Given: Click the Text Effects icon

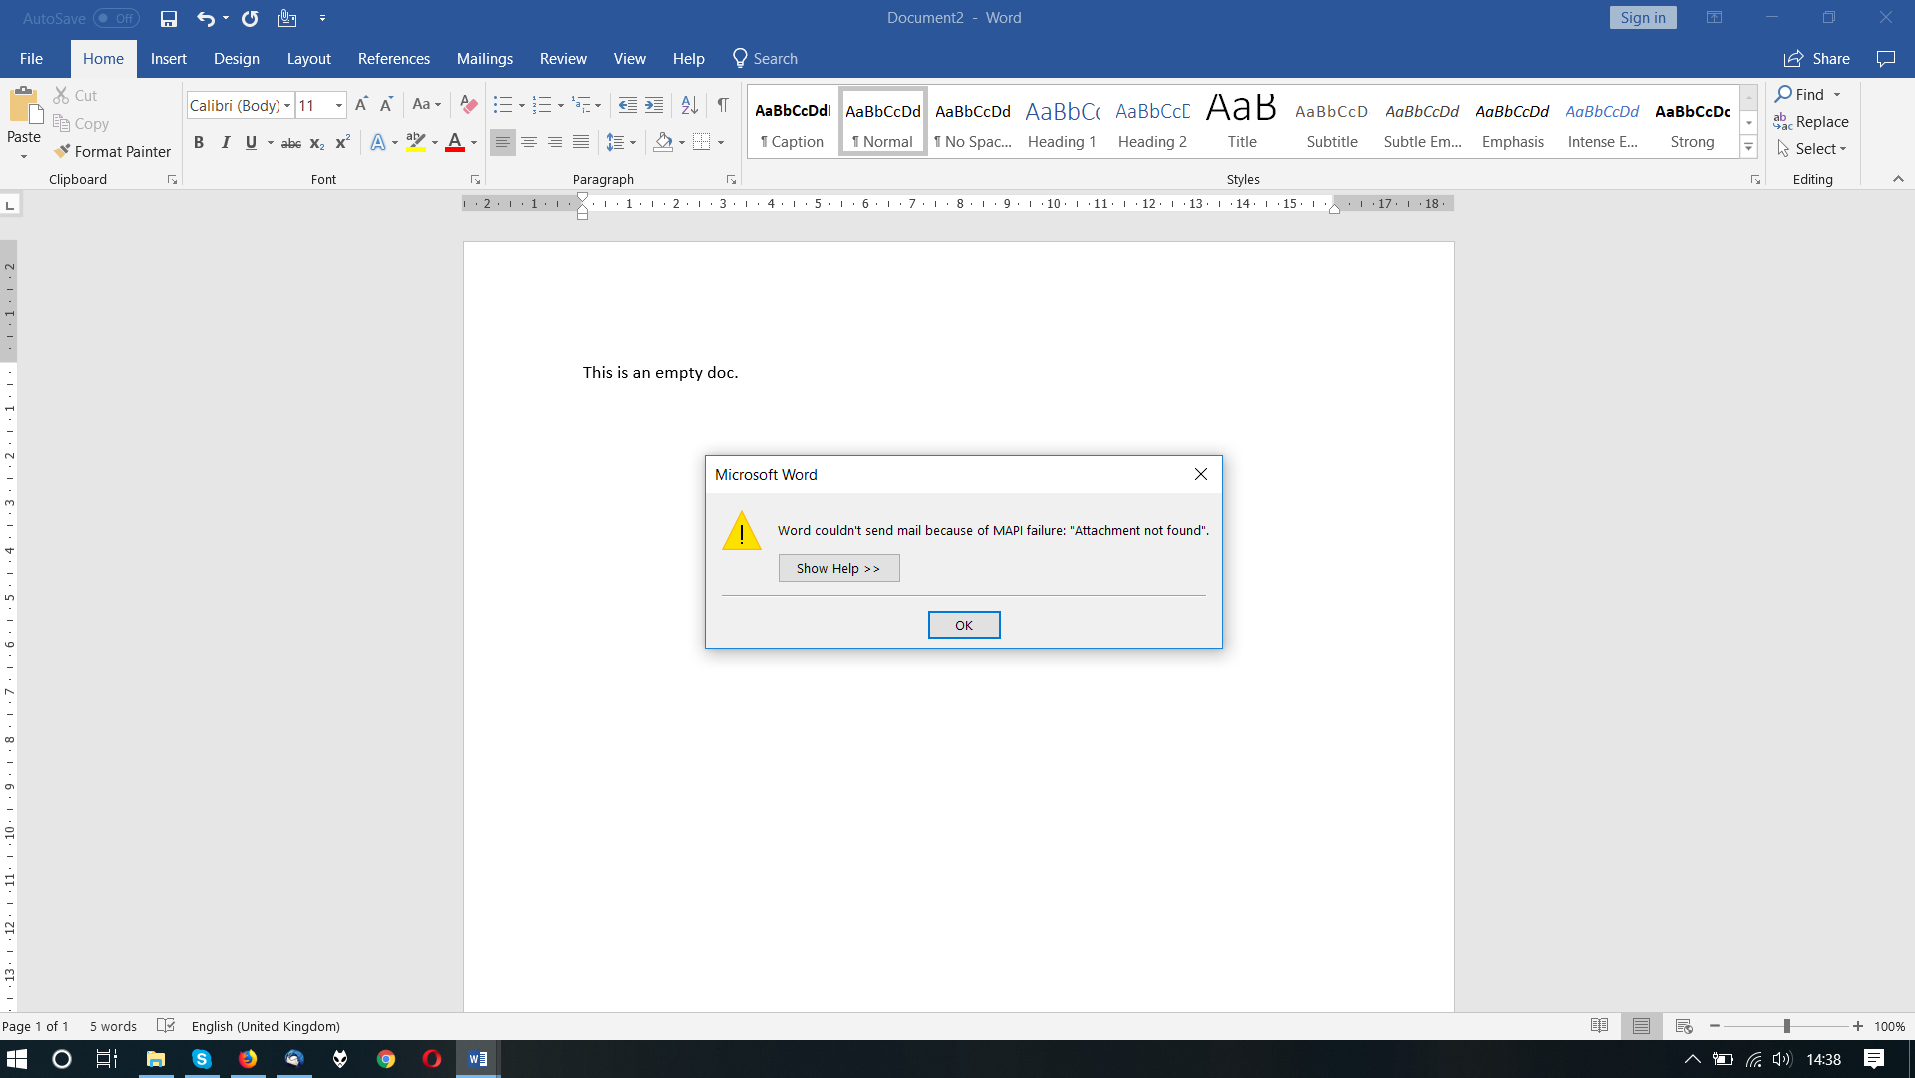Looking at the screenshot, I should click(378, 142).
